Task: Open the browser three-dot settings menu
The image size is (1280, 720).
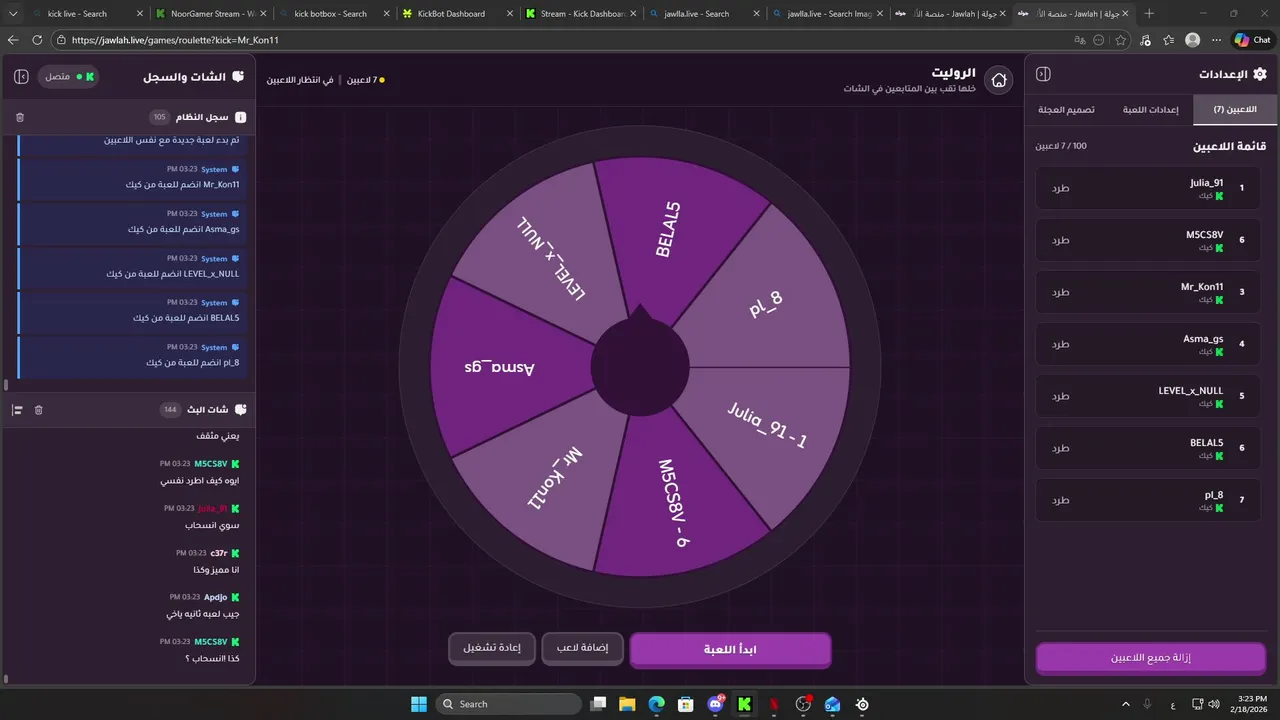Action: coord(1215,40)
